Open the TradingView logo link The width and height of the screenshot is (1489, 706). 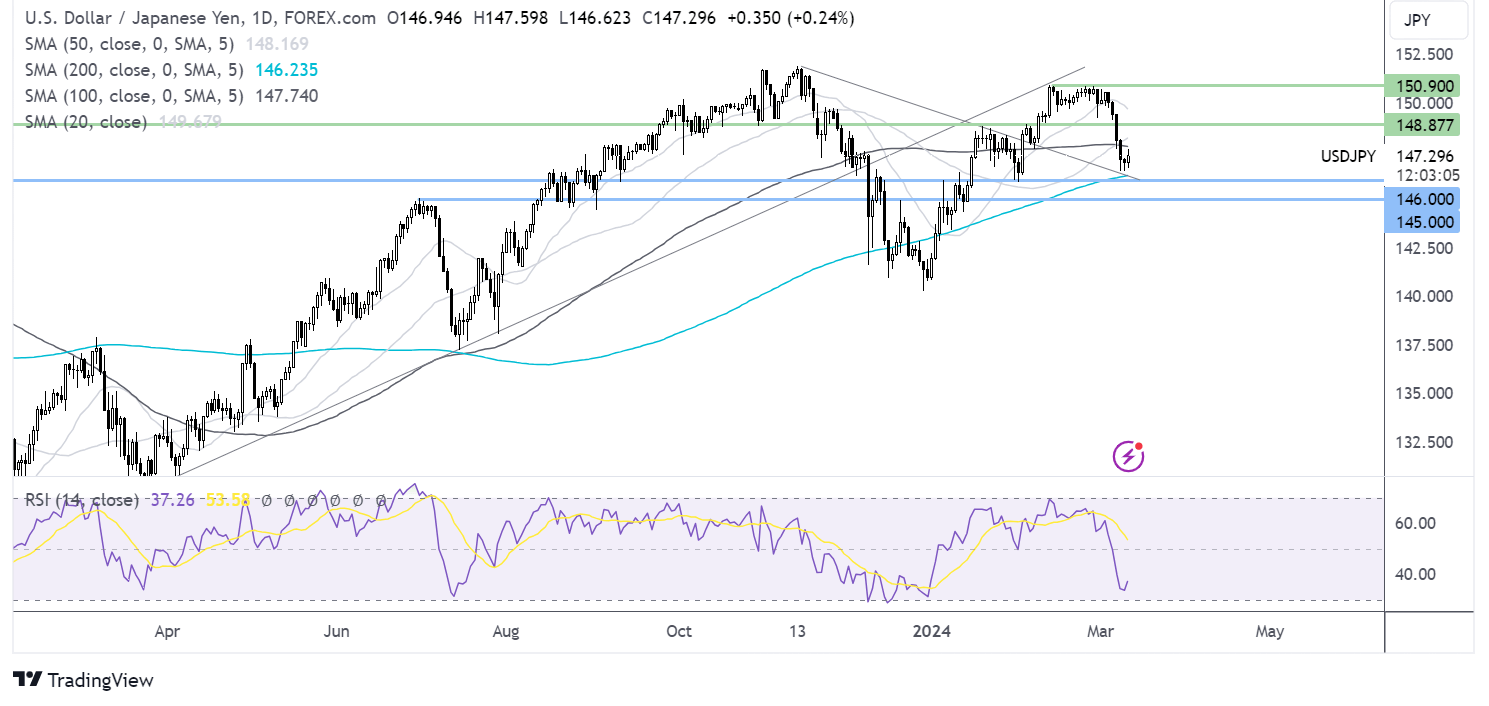(84, 680)
